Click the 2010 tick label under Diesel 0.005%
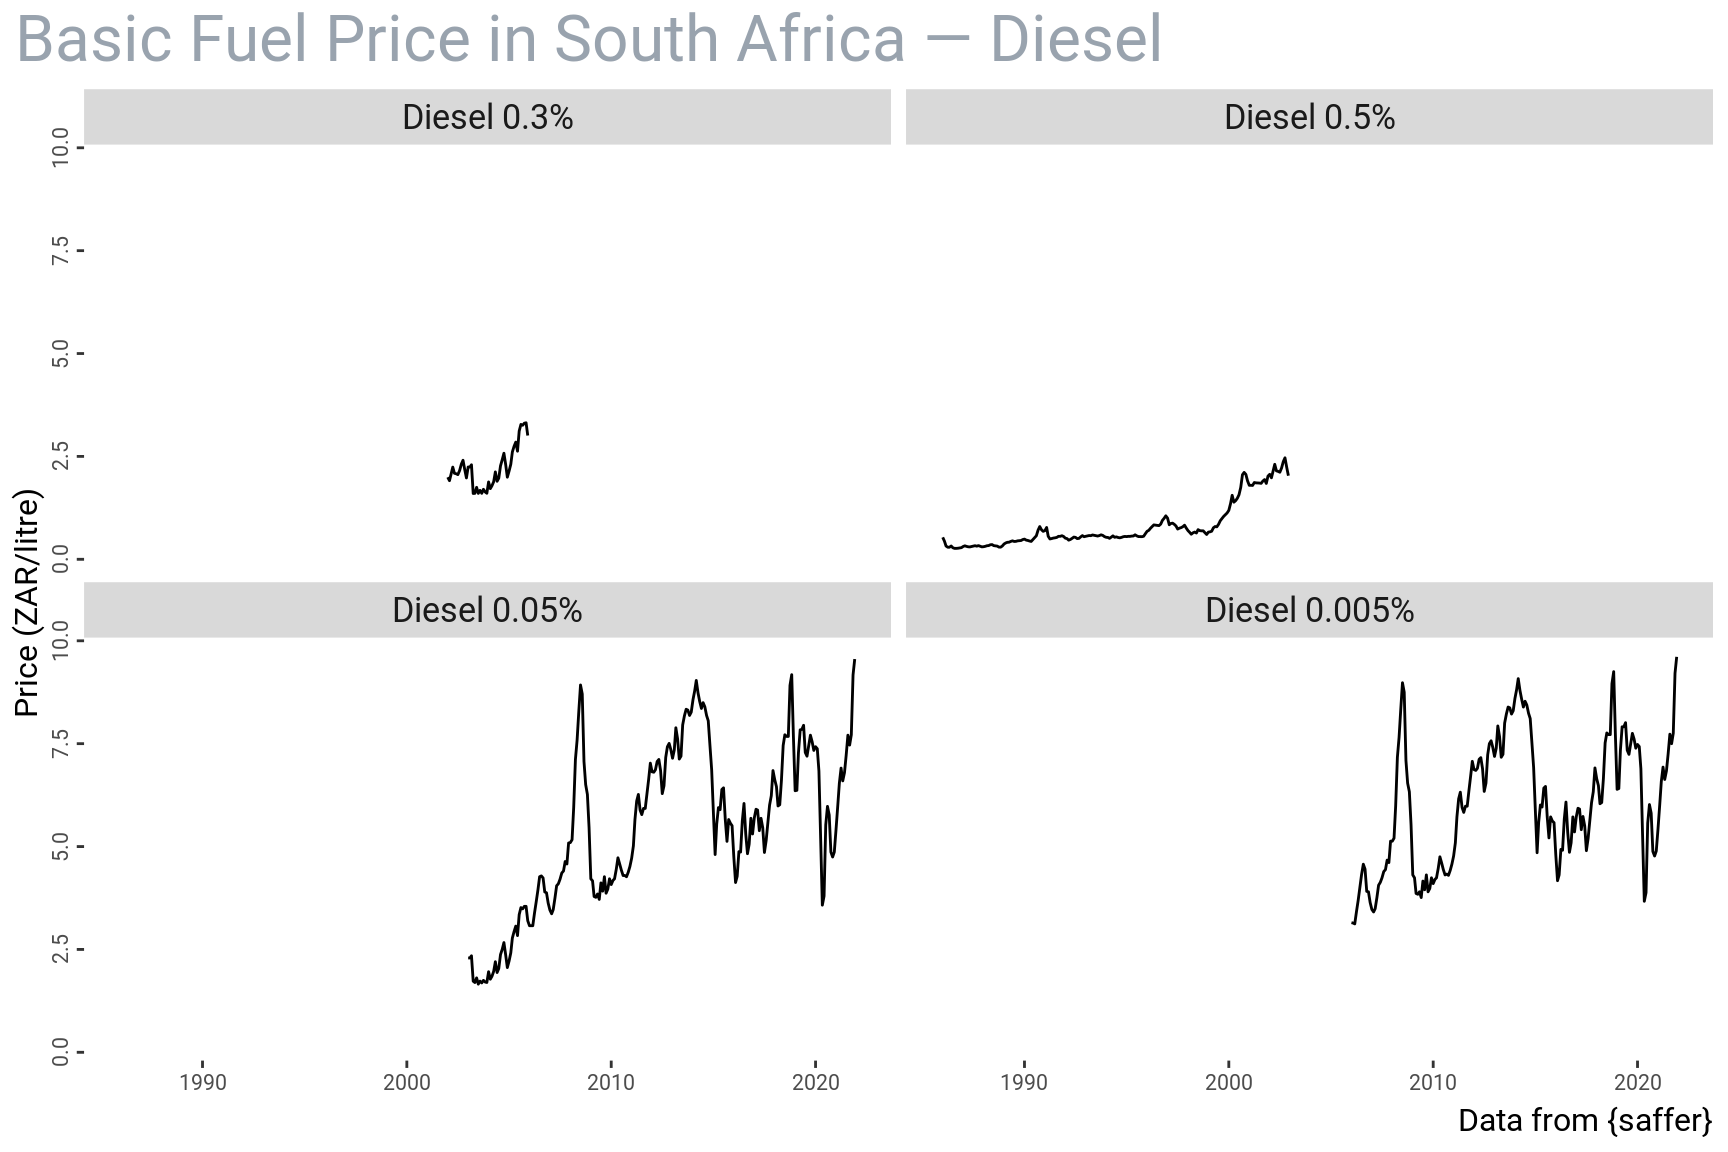Screen dimensions: 1728x1152 coord(1433,1082)
